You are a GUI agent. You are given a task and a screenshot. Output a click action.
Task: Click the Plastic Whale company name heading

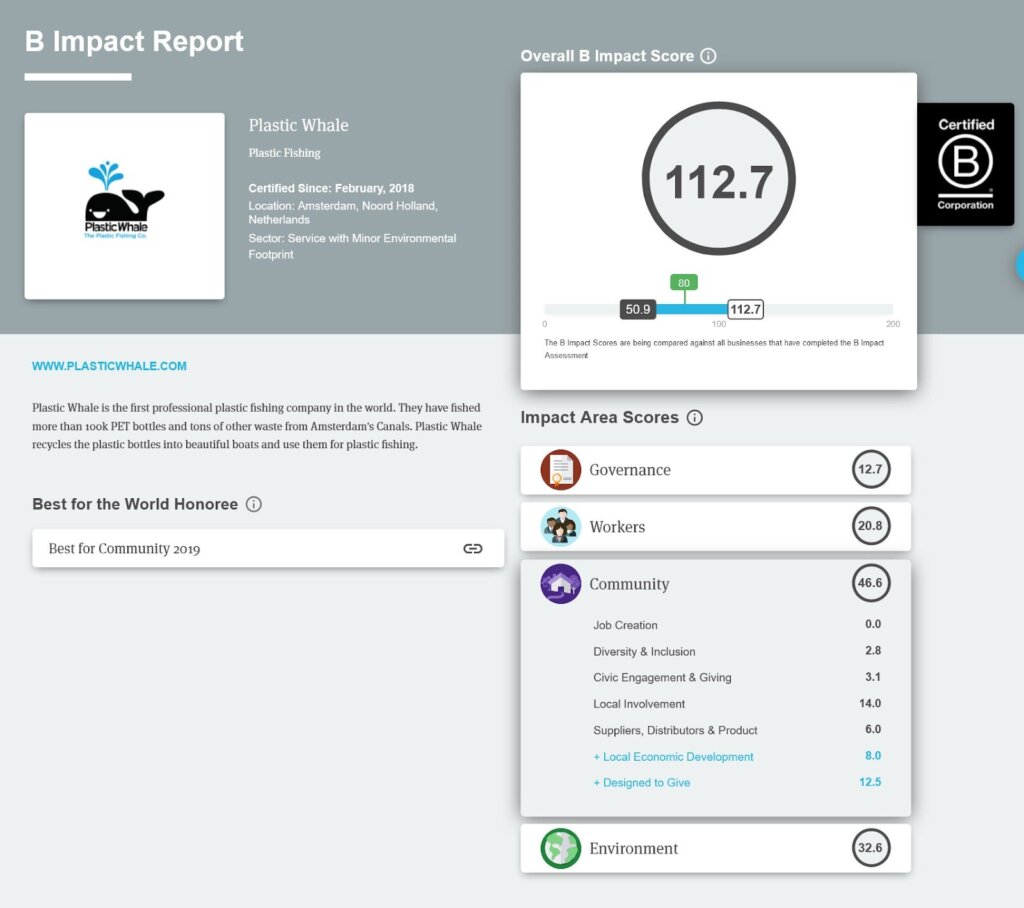coord(298,125)
